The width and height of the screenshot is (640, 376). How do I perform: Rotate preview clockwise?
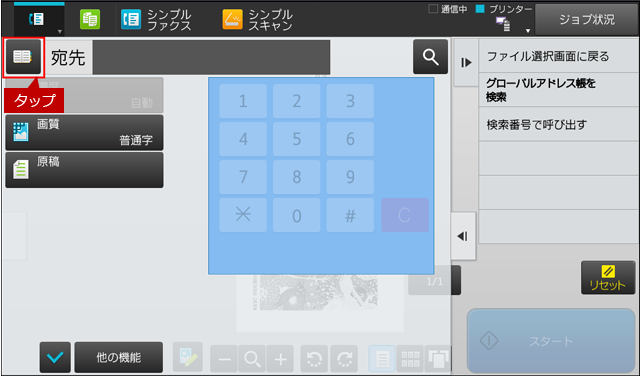coord(344,359)
